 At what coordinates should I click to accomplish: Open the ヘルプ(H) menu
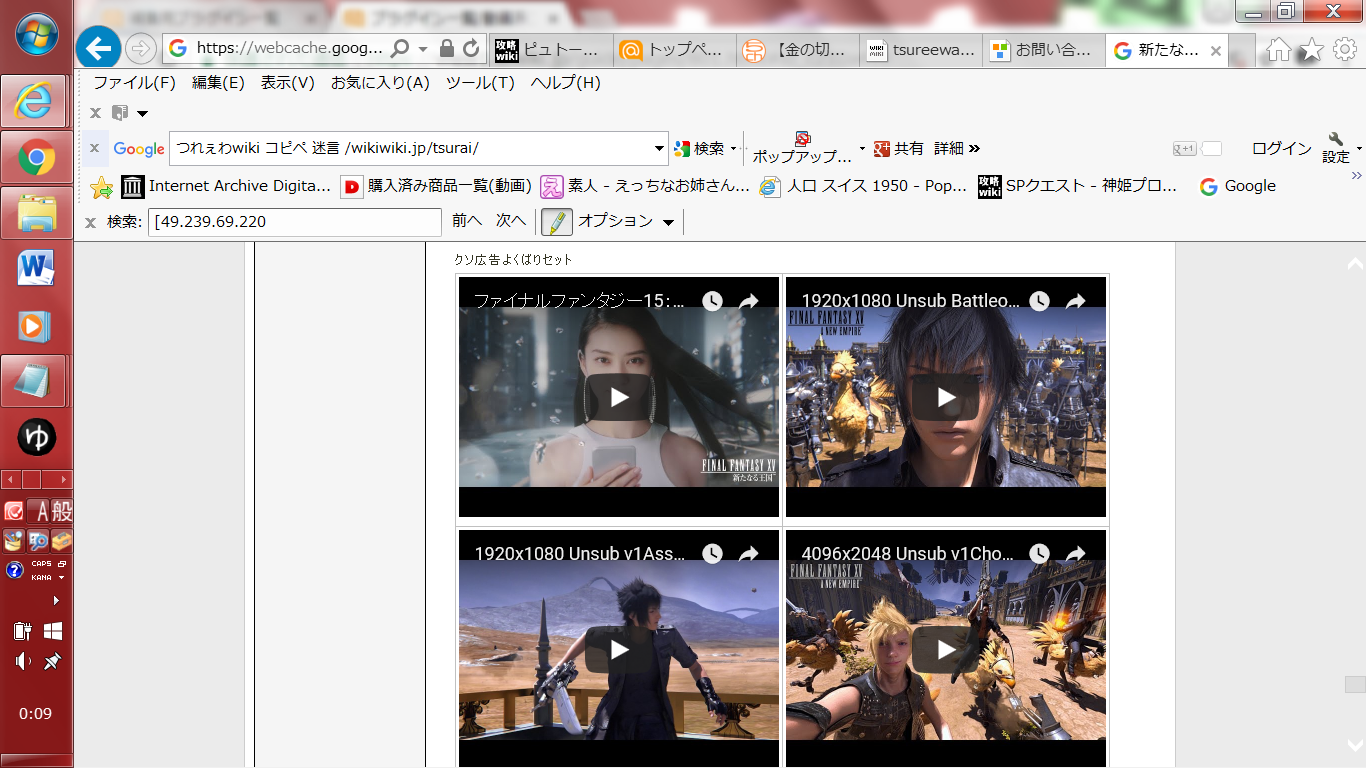pyautogui.click(x=566, y=83)
